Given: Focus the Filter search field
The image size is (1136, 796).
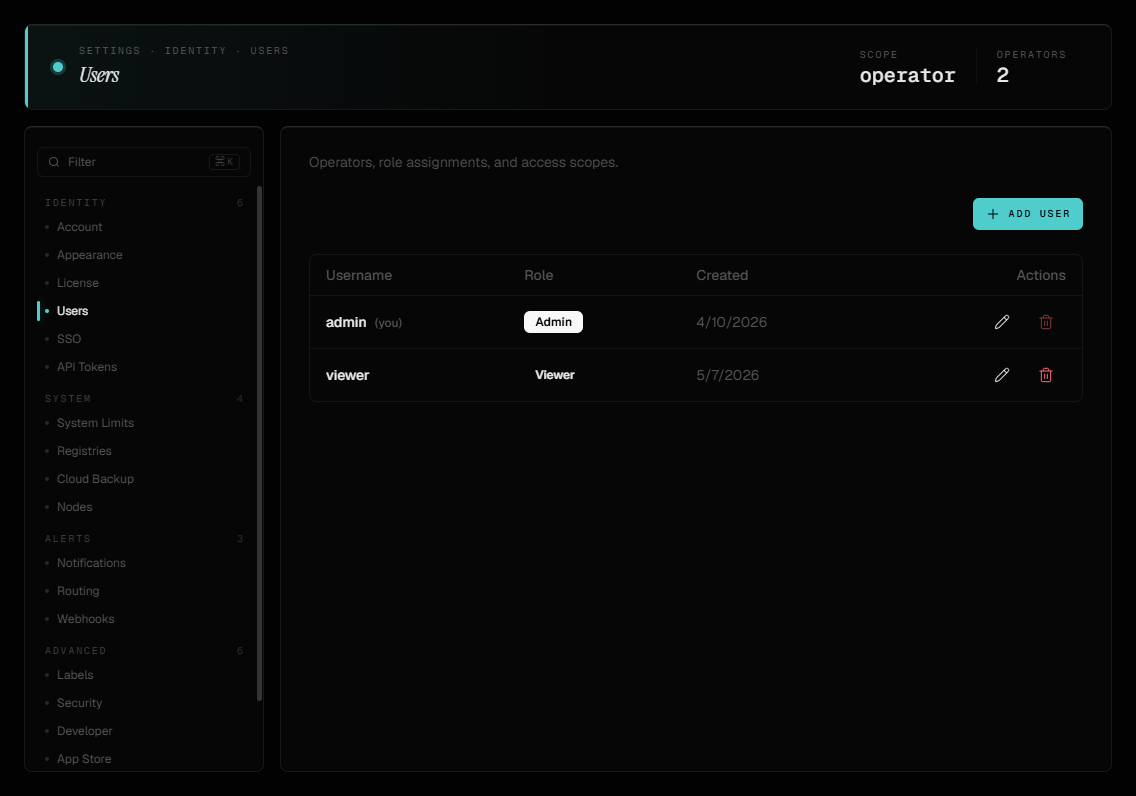Looking at the screenshot, I should click(x=143, y=162).
